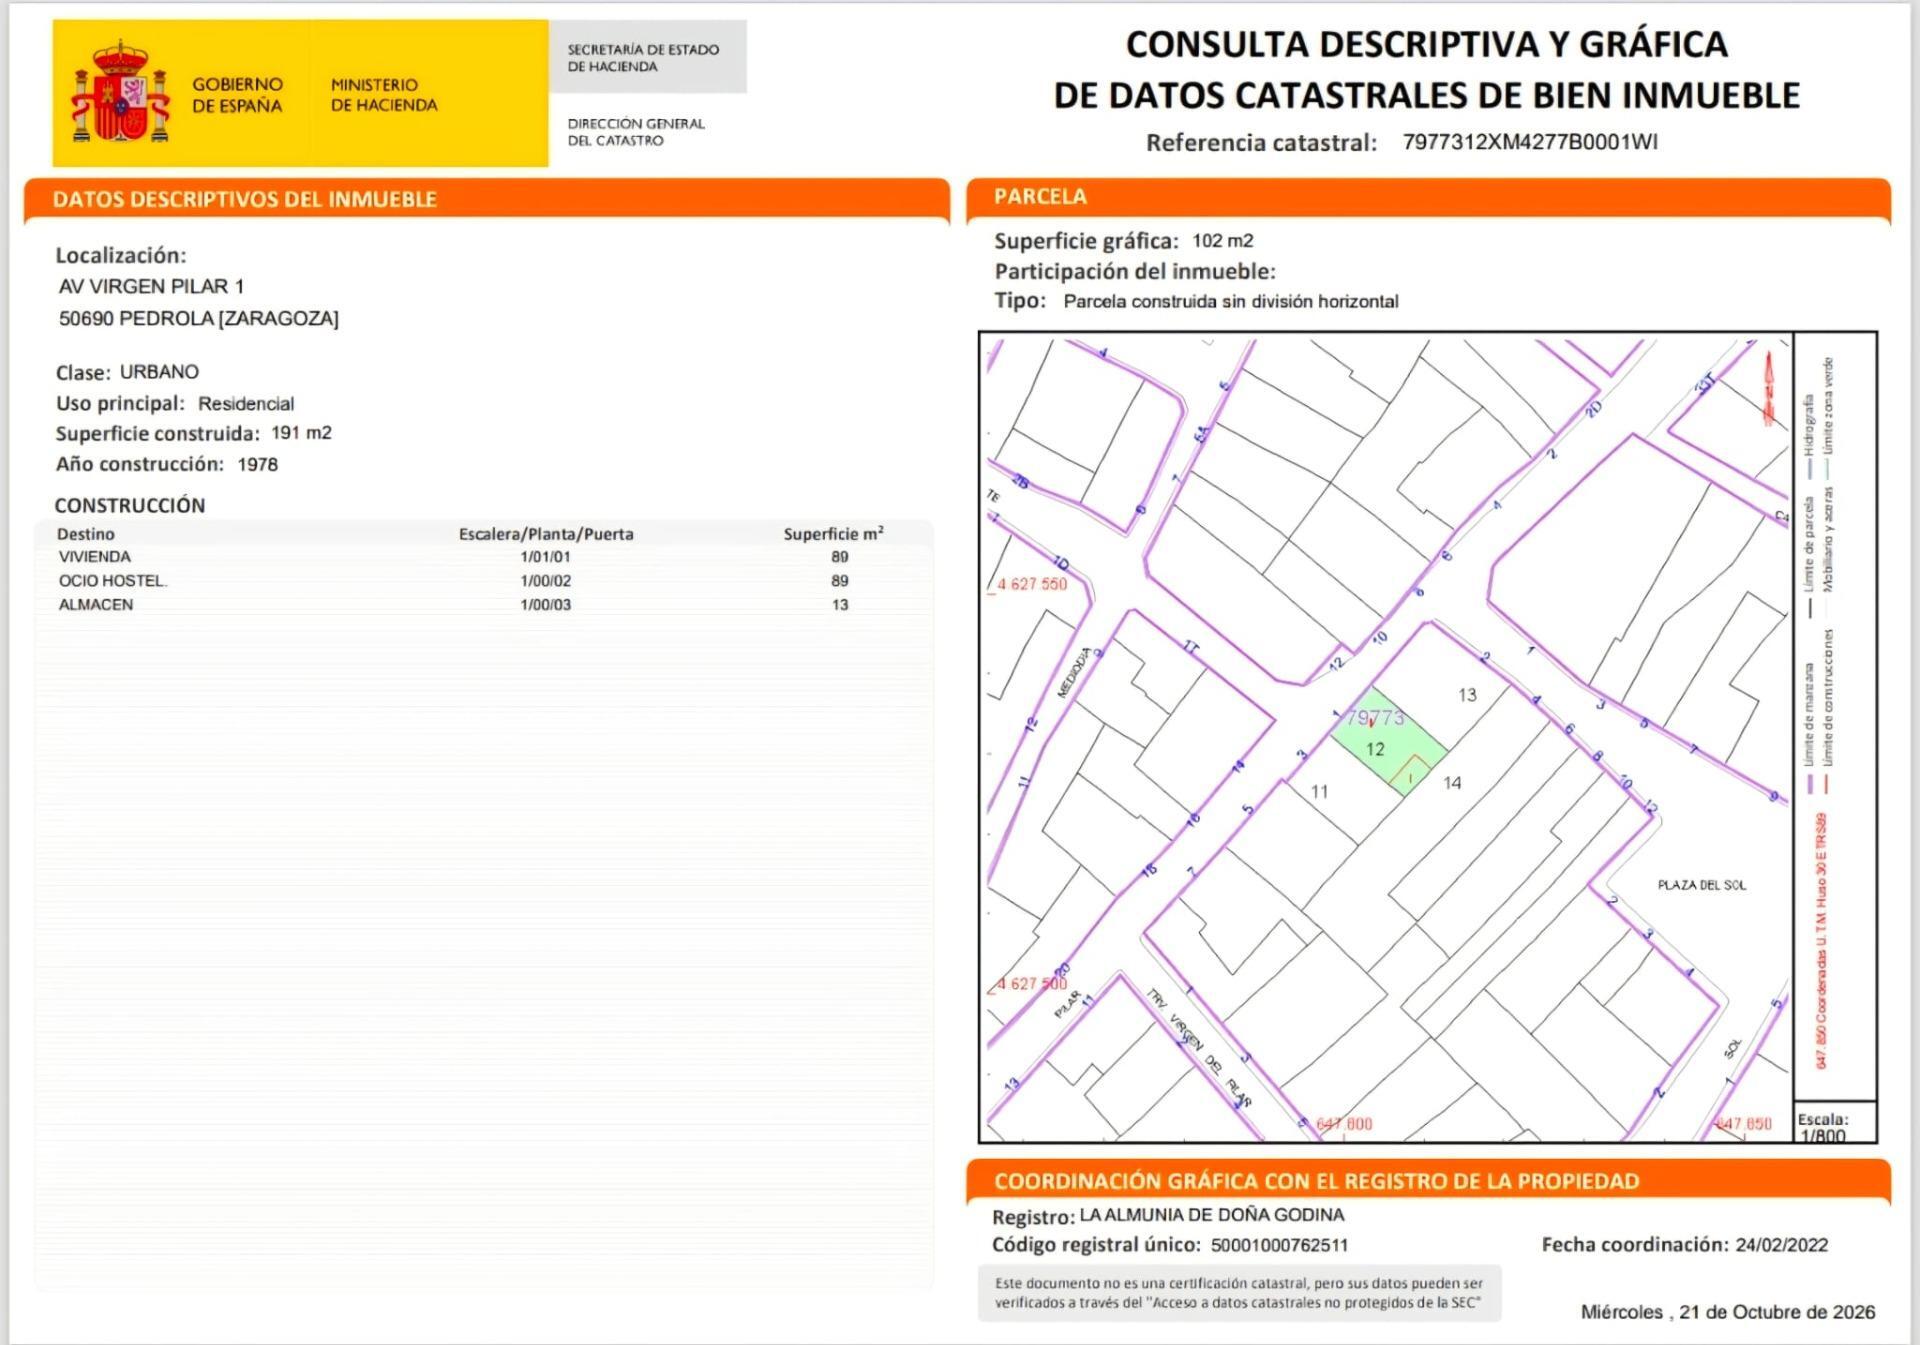
Task: Click the coordination date 24/02/2022
Action: pyautogui.click(x=1782, y=1245)
